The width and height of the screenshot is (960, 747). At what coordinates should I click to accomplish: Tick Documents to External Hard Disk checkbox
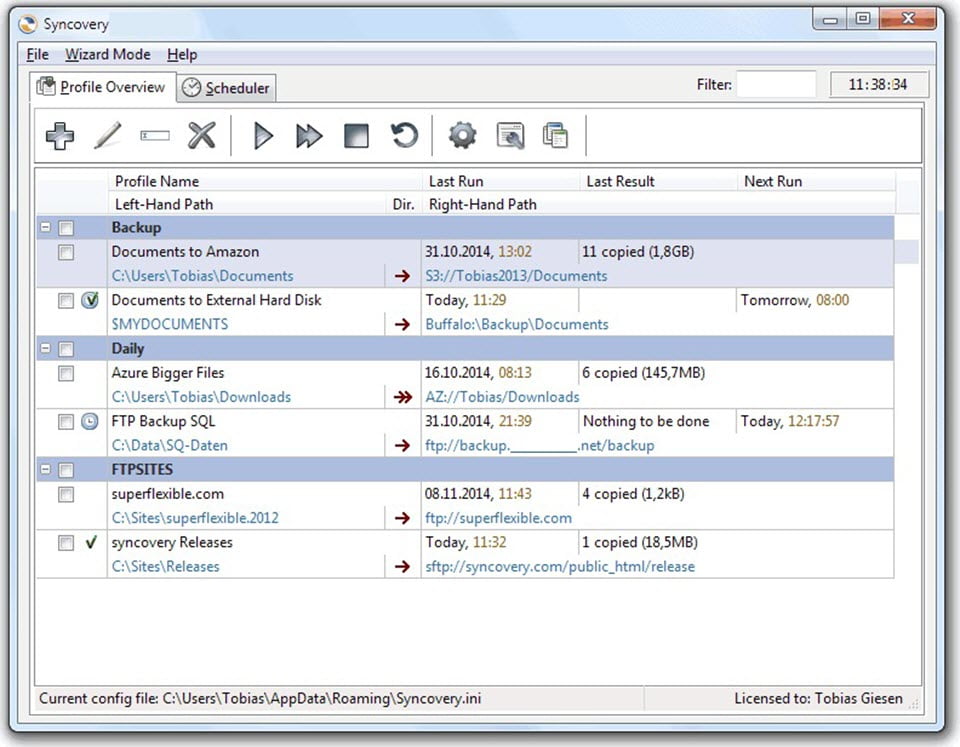point(66,301)
